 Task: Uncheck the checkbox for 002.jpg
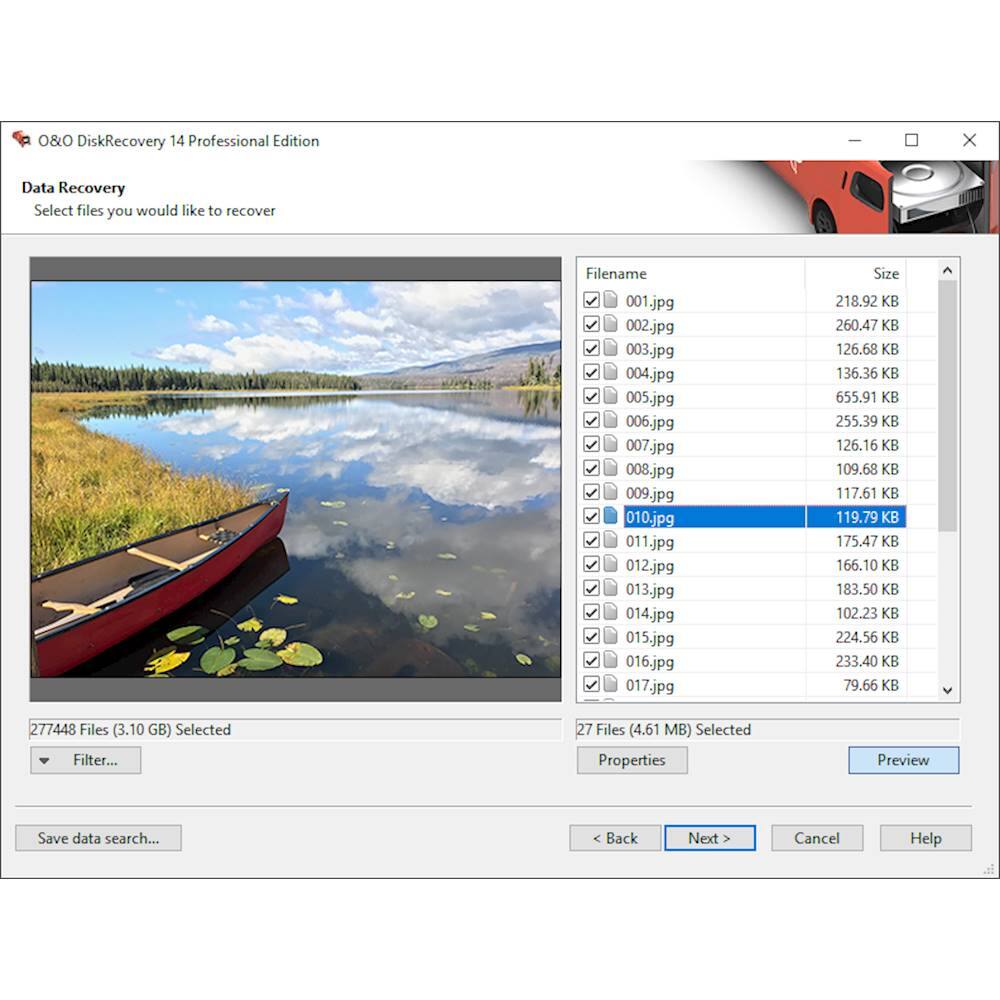click(x=591, y=325)
